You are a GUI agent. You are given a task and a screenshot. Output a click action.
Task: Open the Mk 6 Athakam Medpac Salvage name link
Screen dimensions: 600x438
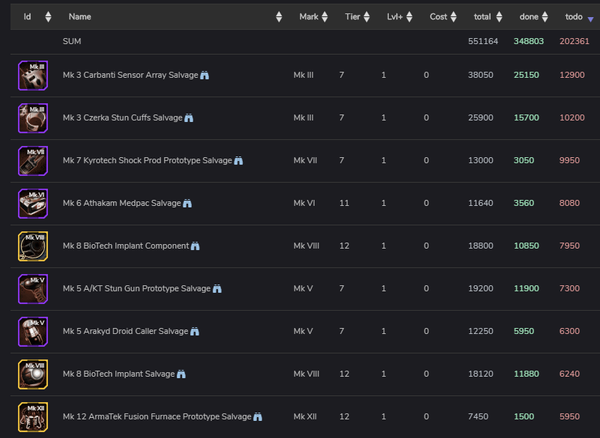(x=121, y=203)
